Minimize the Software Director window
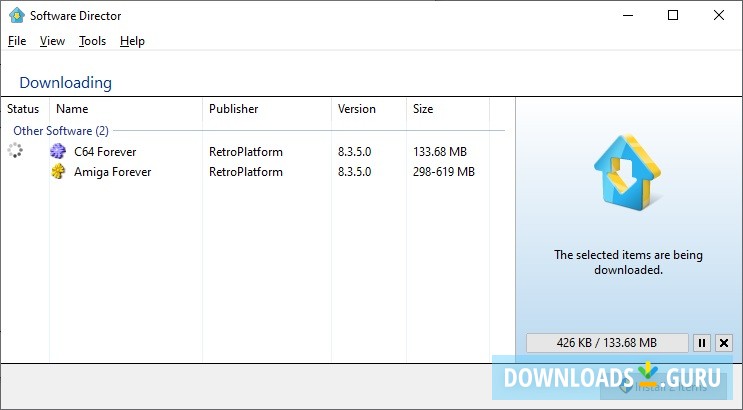 [628, 15]
